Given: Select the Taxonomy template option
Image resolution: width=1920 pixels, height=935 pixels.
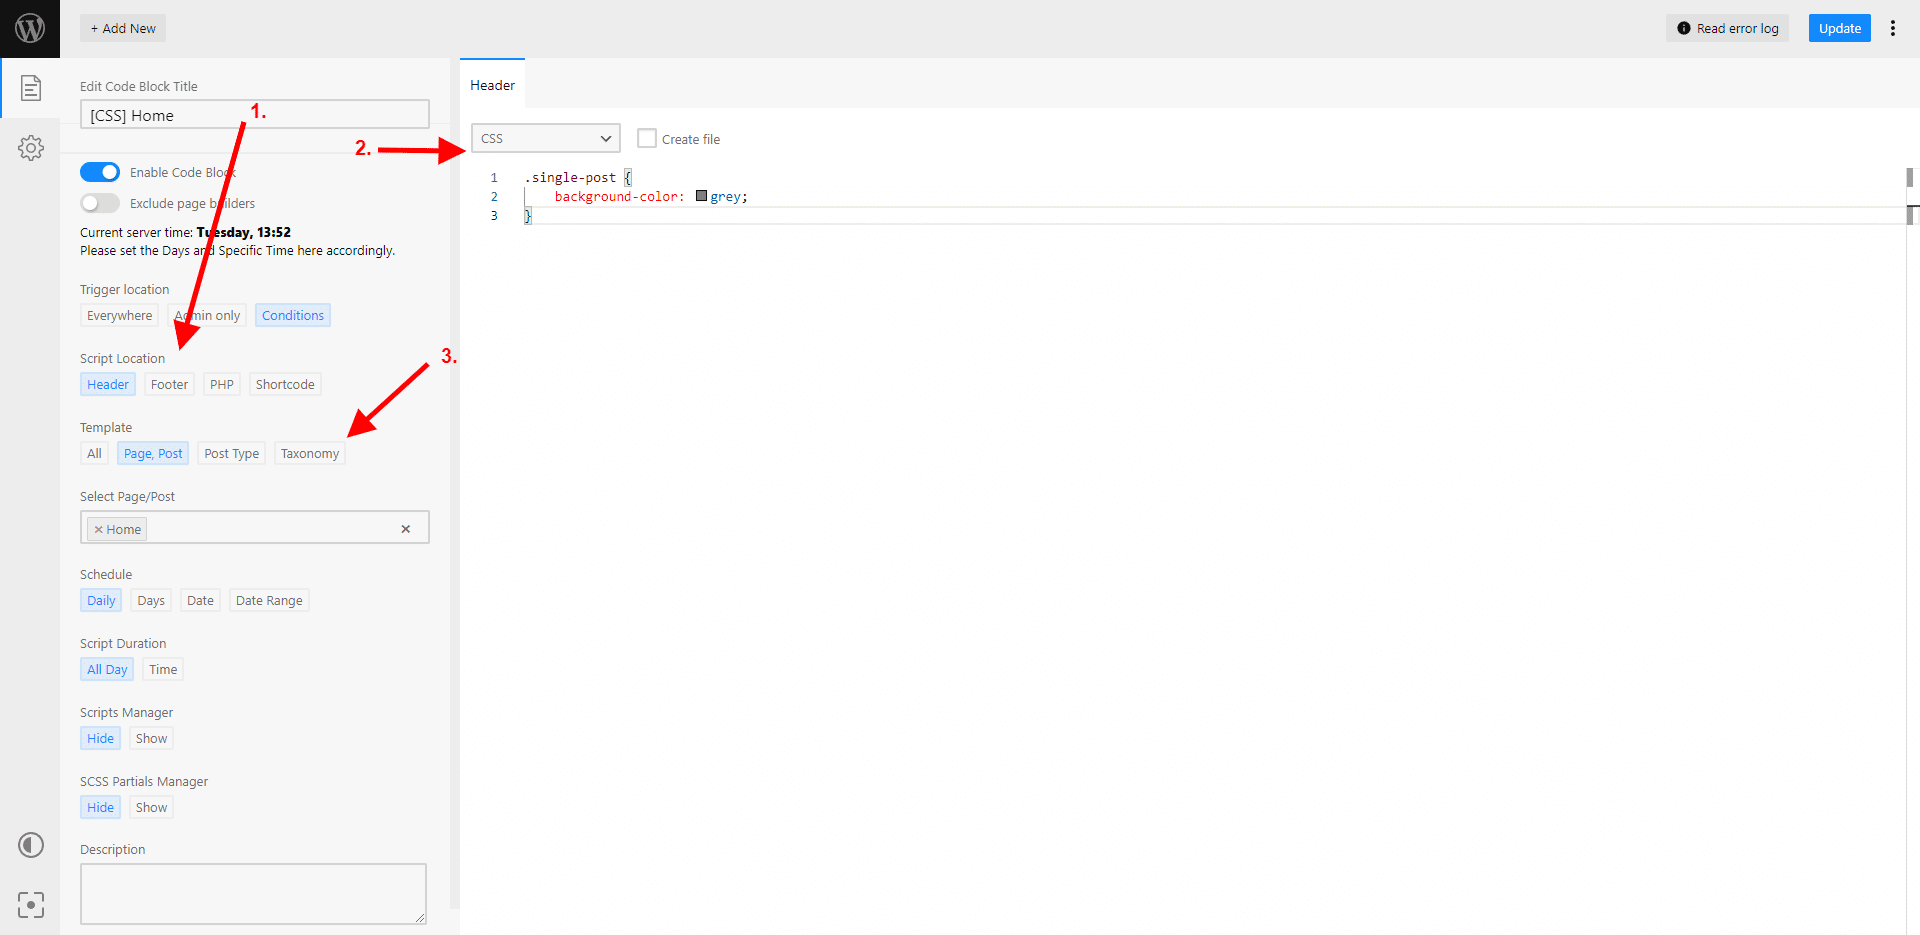Looking at the screenshot, I should click(x=309, y=454).
